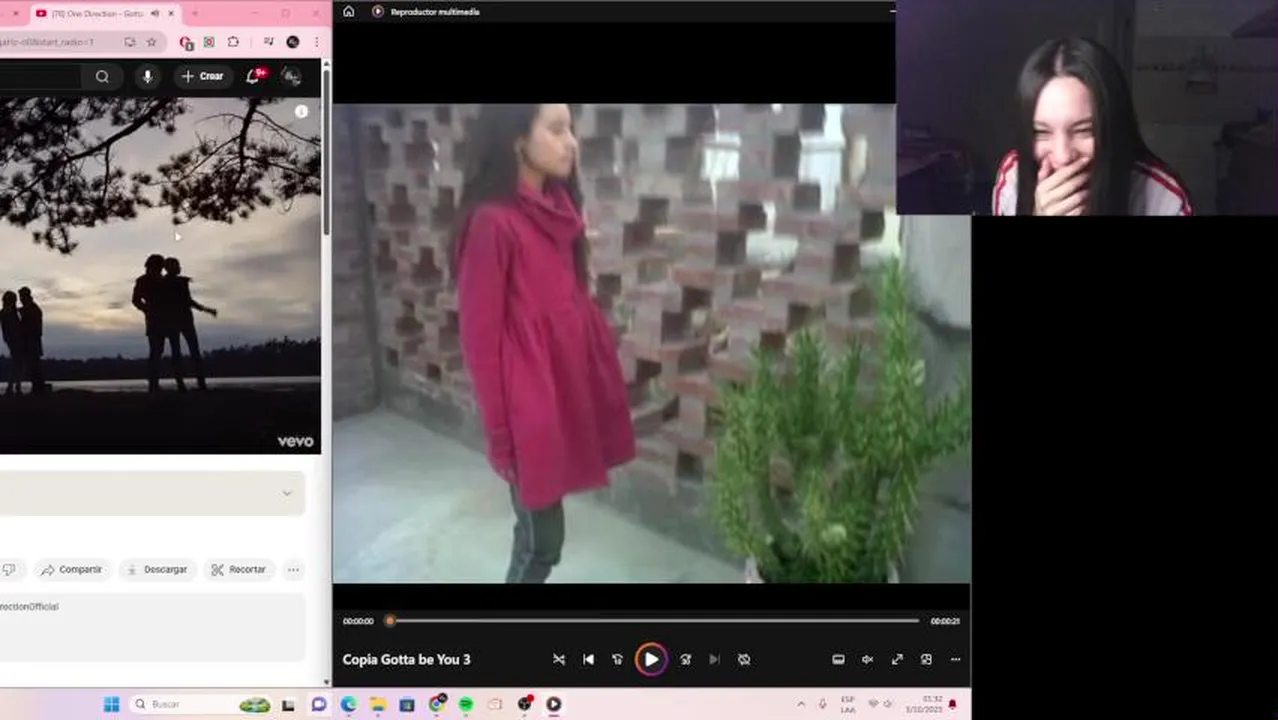Switch media player to full screen
The height and width of the screenshot is (720, 1278).
[x=897, y=659]
